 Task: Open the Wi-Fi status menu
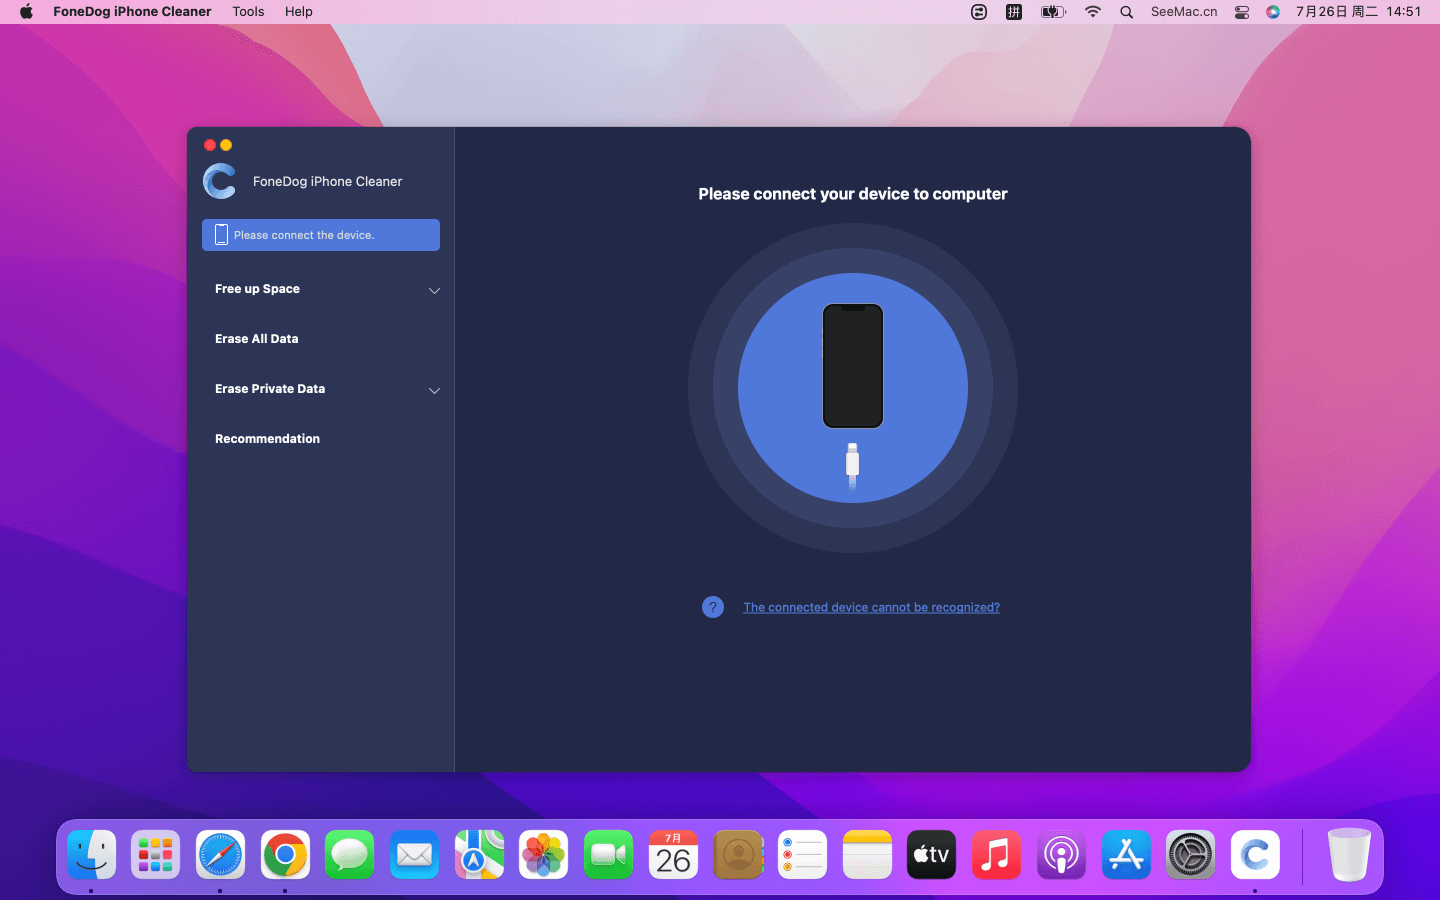(1093, 12)
